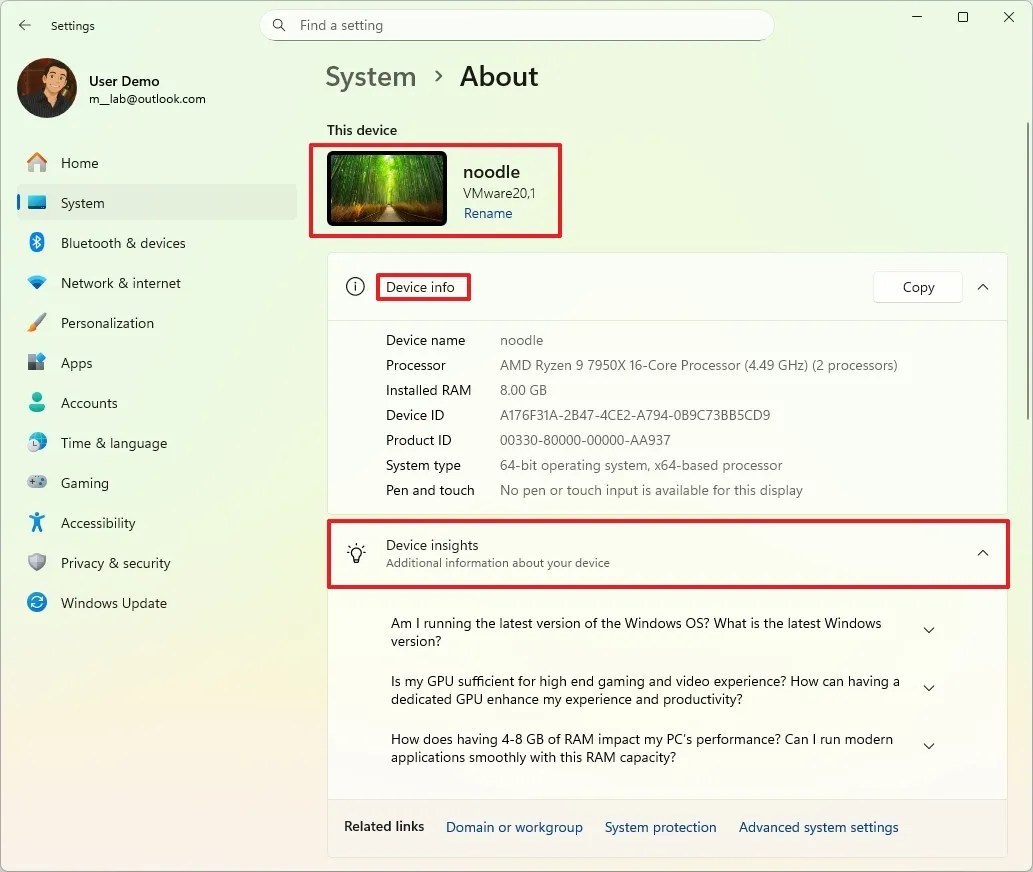Click Rename to change device name
The height and width of the screenshot is (872, 1033).
point(488,213)
